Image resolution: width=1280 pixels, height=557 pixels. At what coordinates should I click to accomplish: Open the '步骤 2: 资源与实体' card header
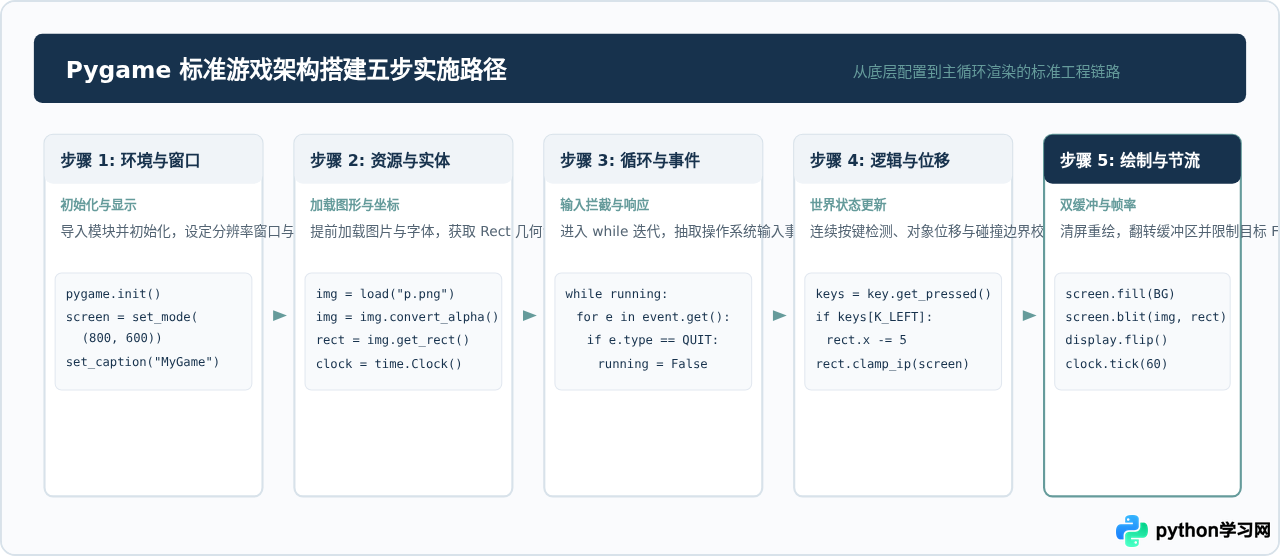[x=404, y=160]
